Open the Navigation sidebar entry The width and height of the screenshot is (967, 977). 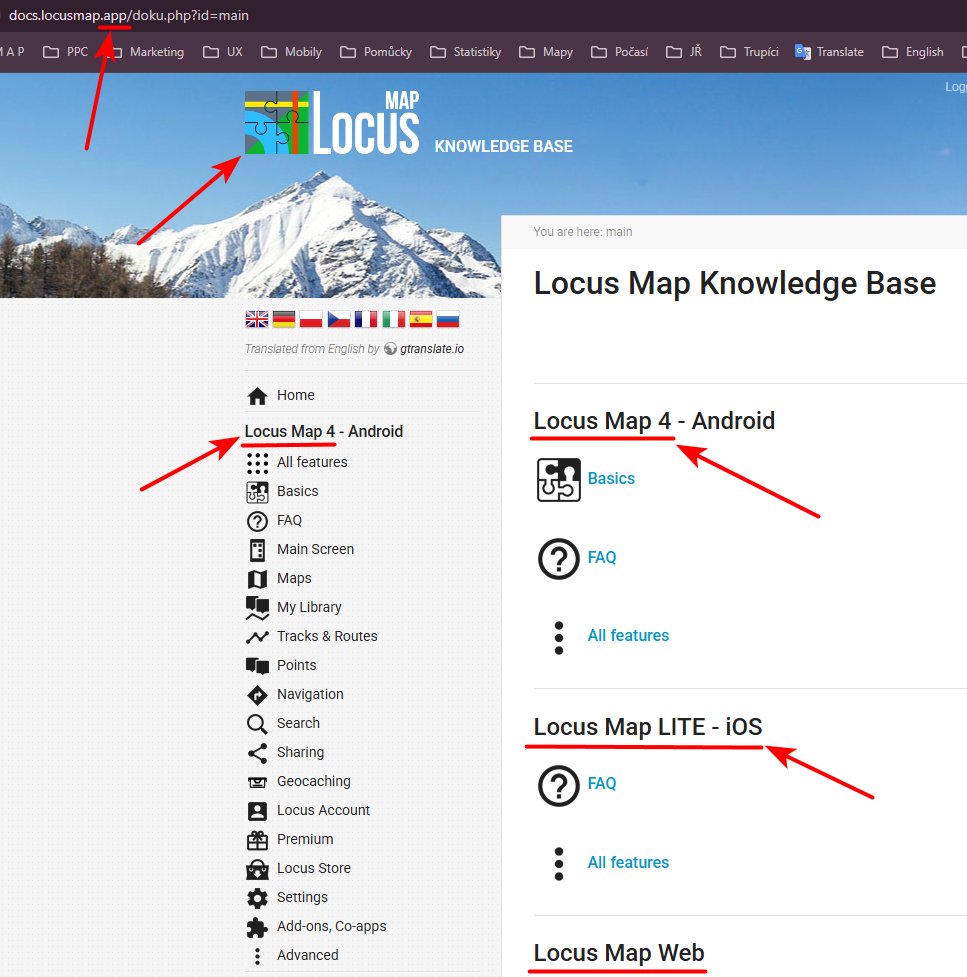coord(310,694)
